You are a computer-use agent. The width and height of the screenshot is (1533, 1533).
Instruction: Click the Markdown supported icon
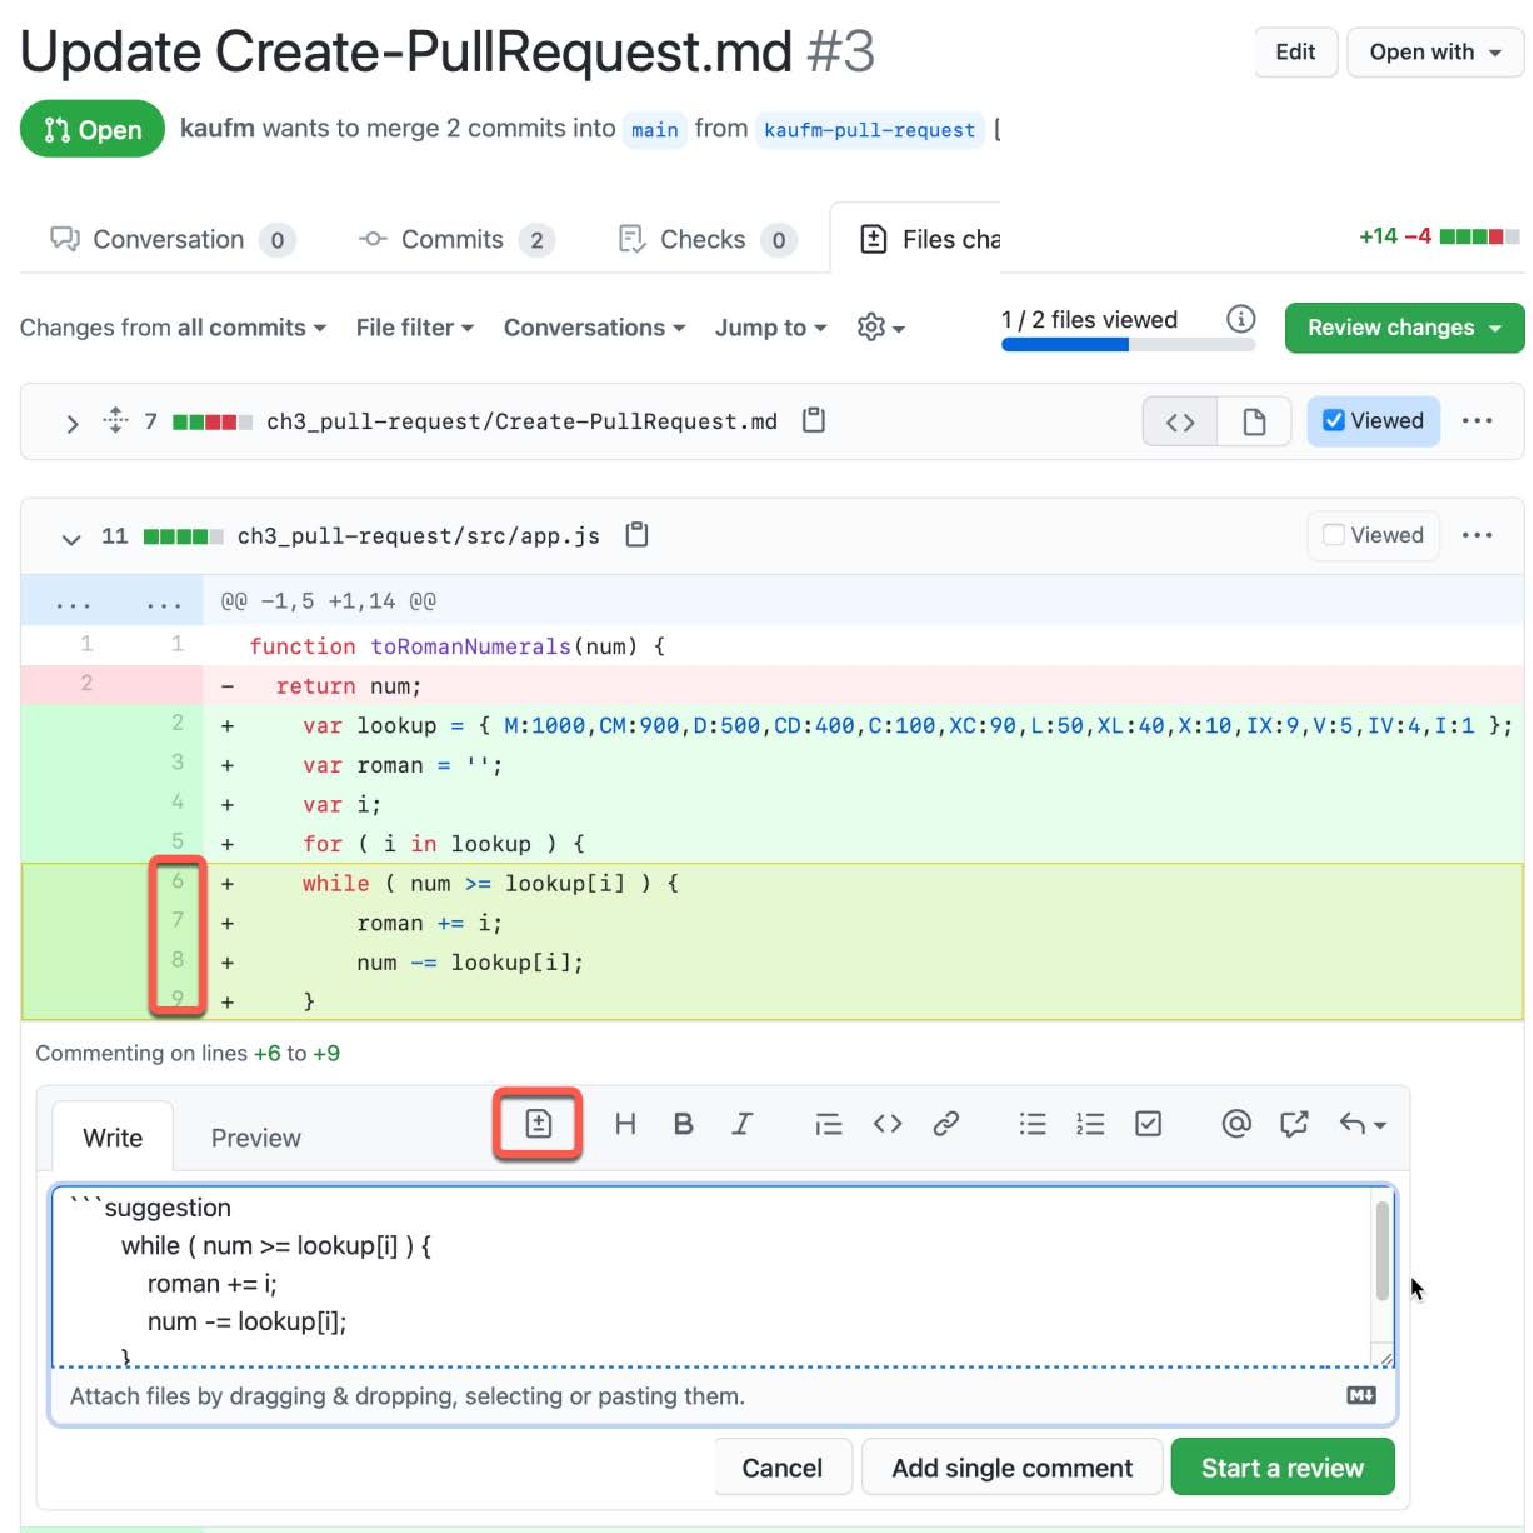point(1361,1395)
